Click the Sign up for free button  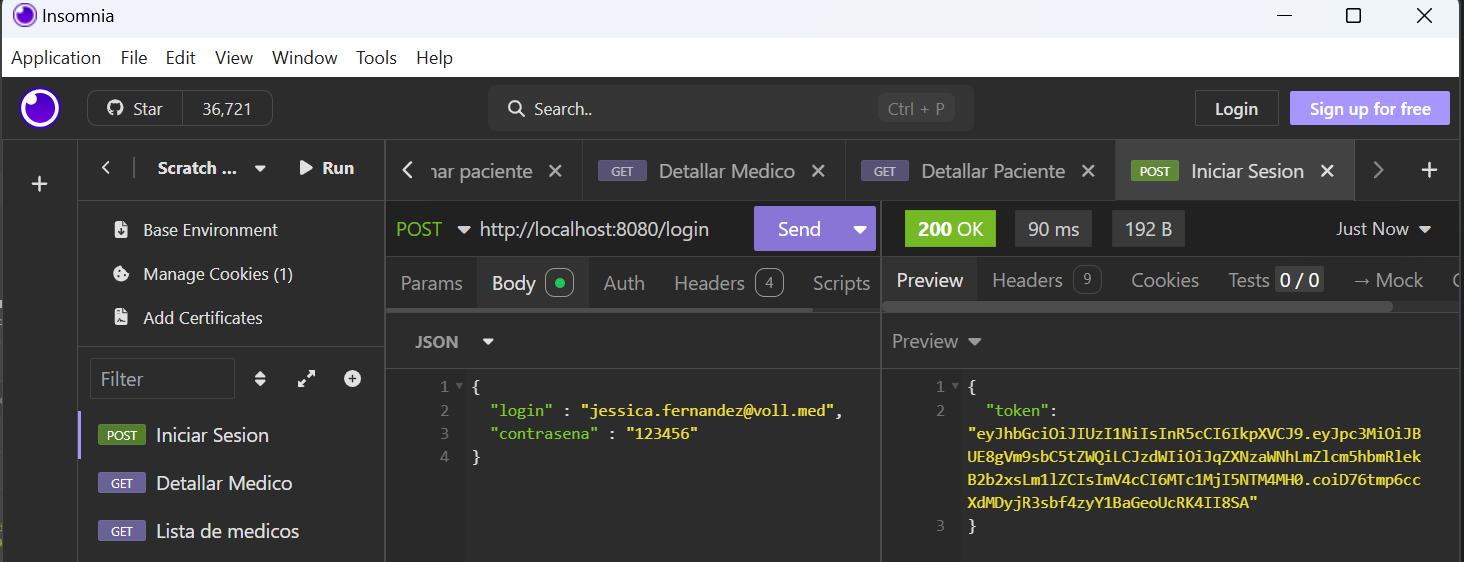tap(1370, 109)
